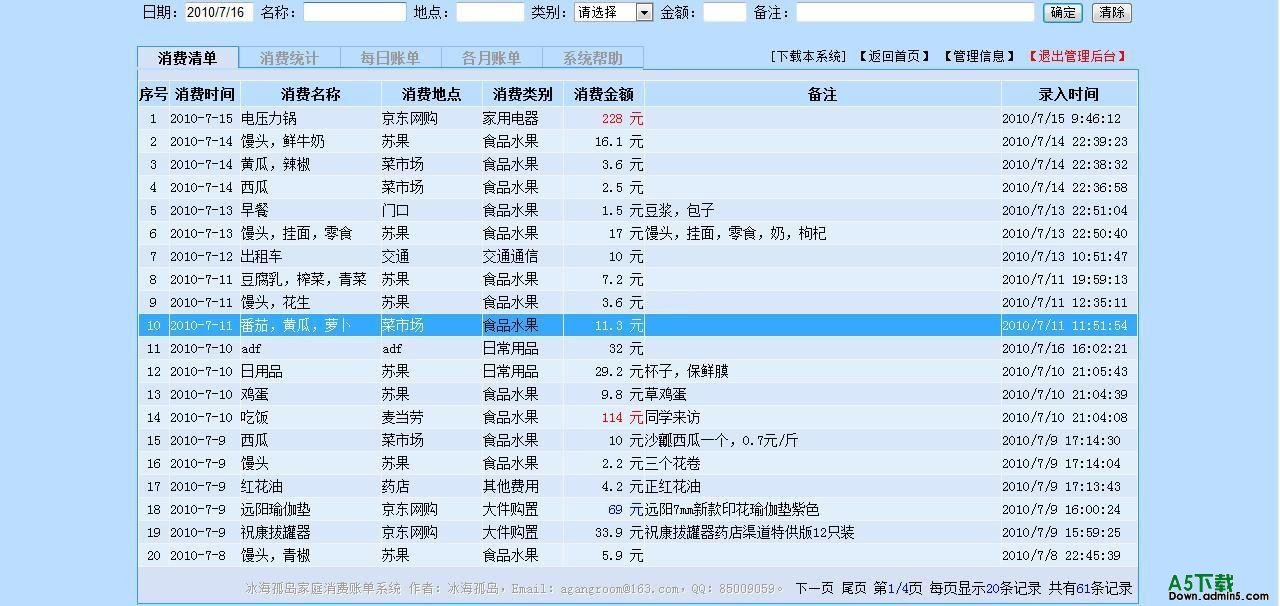The image size is (1280, 606).
Task: Click the 正红花油 remark
Action: click(x=673, y=486)
